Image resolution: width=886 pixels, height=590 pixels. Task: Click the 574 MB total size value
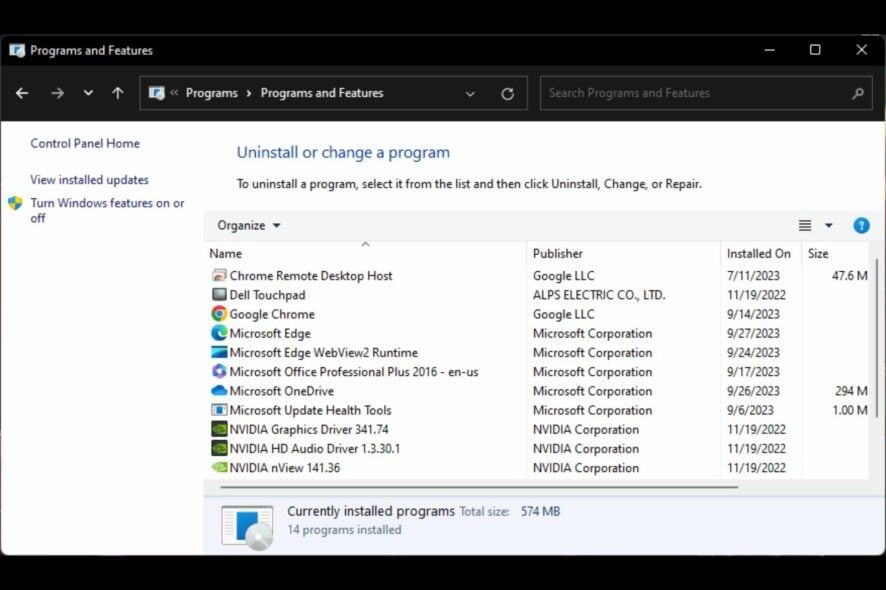point(540,511)
